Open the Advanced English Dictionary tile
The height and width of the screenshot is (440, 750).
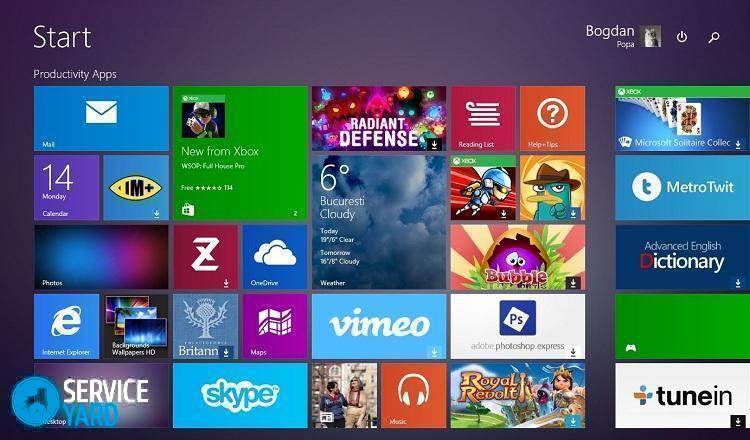[x=682, y=257]
